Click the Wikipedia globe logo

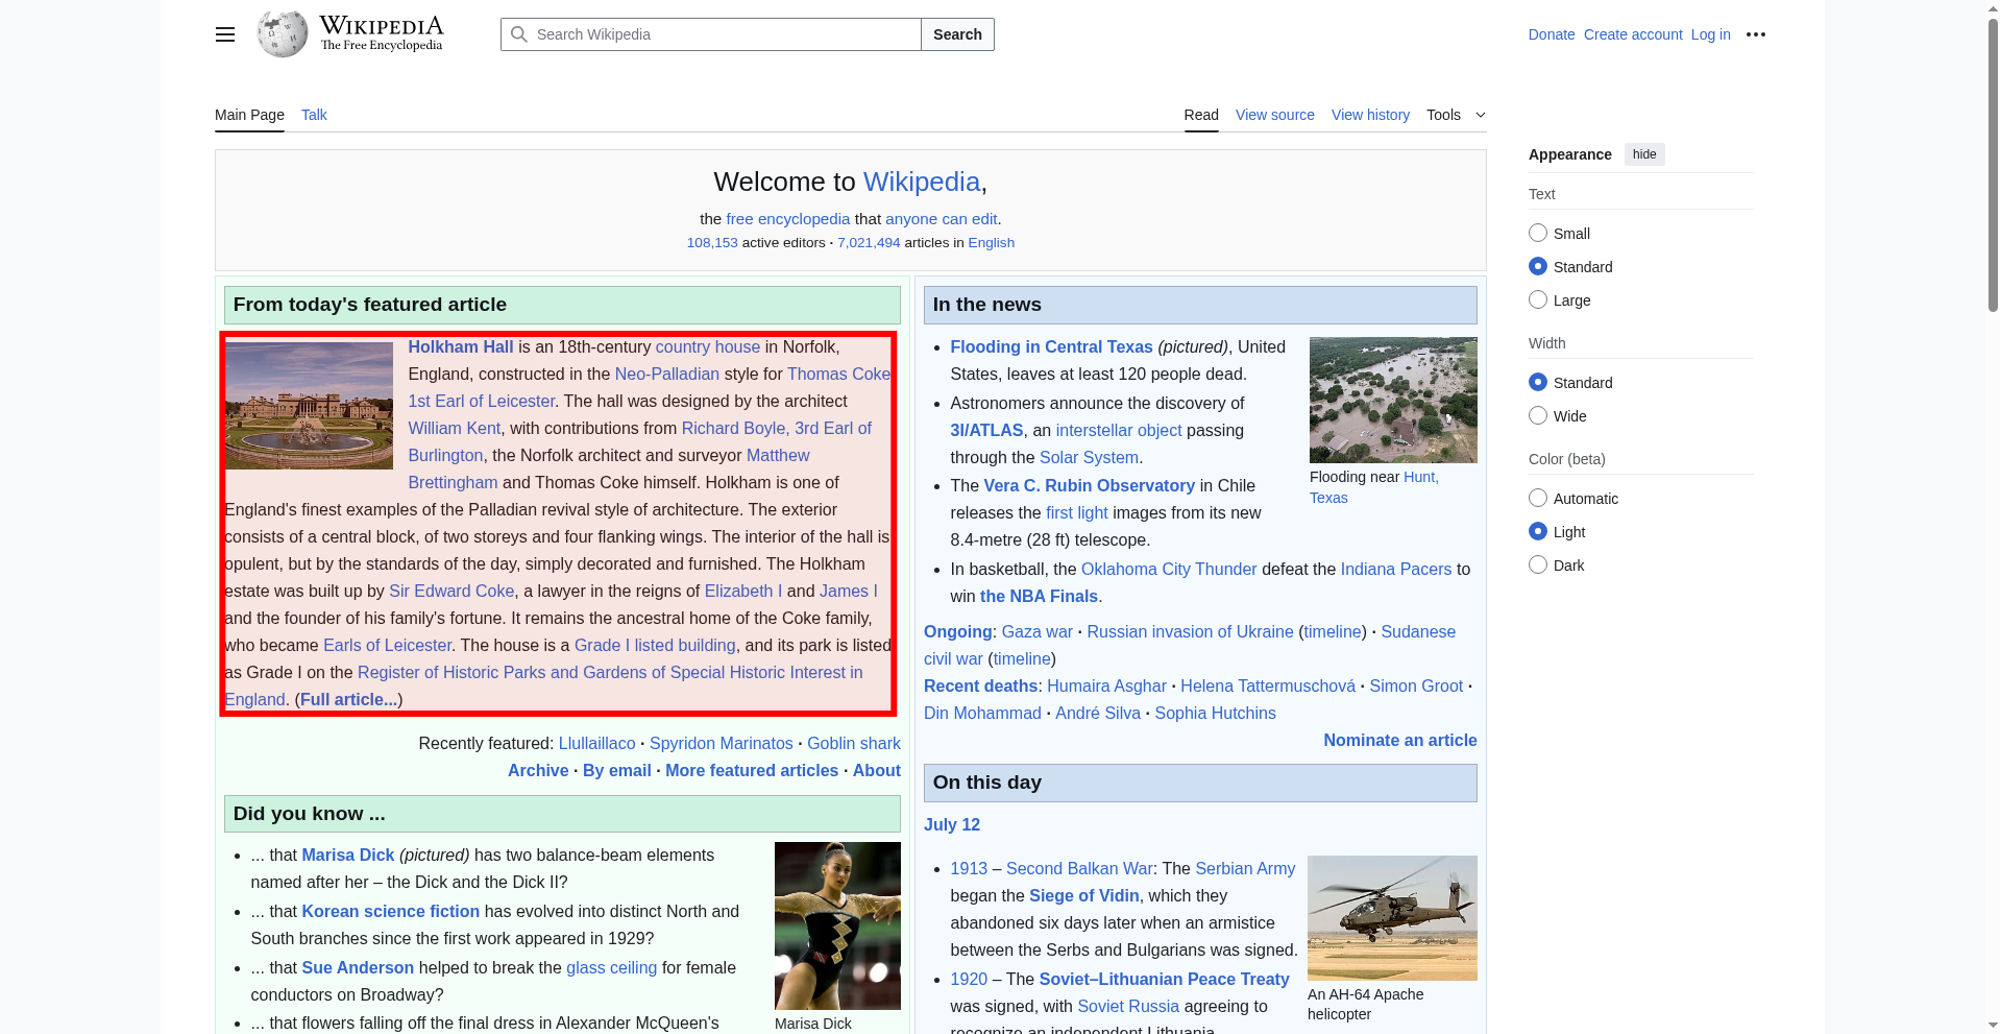282,34
